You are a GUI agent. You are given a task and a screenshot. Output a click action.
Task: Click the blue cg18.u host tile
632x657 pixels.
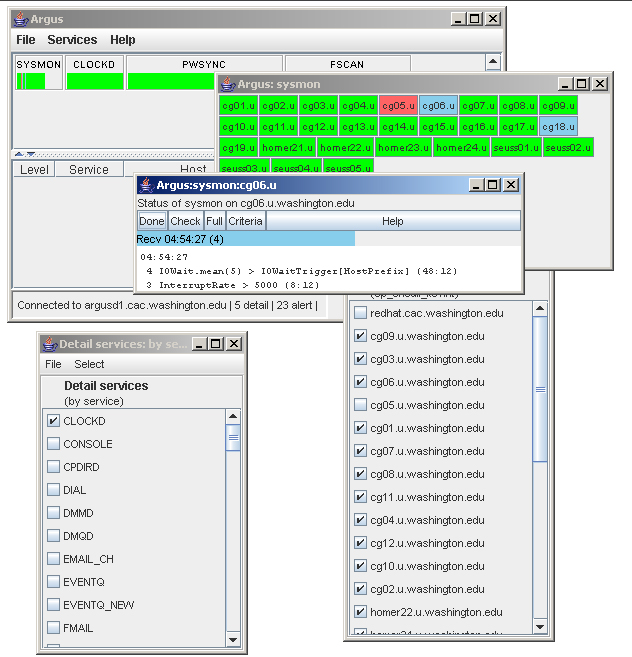tap(558, 127)
